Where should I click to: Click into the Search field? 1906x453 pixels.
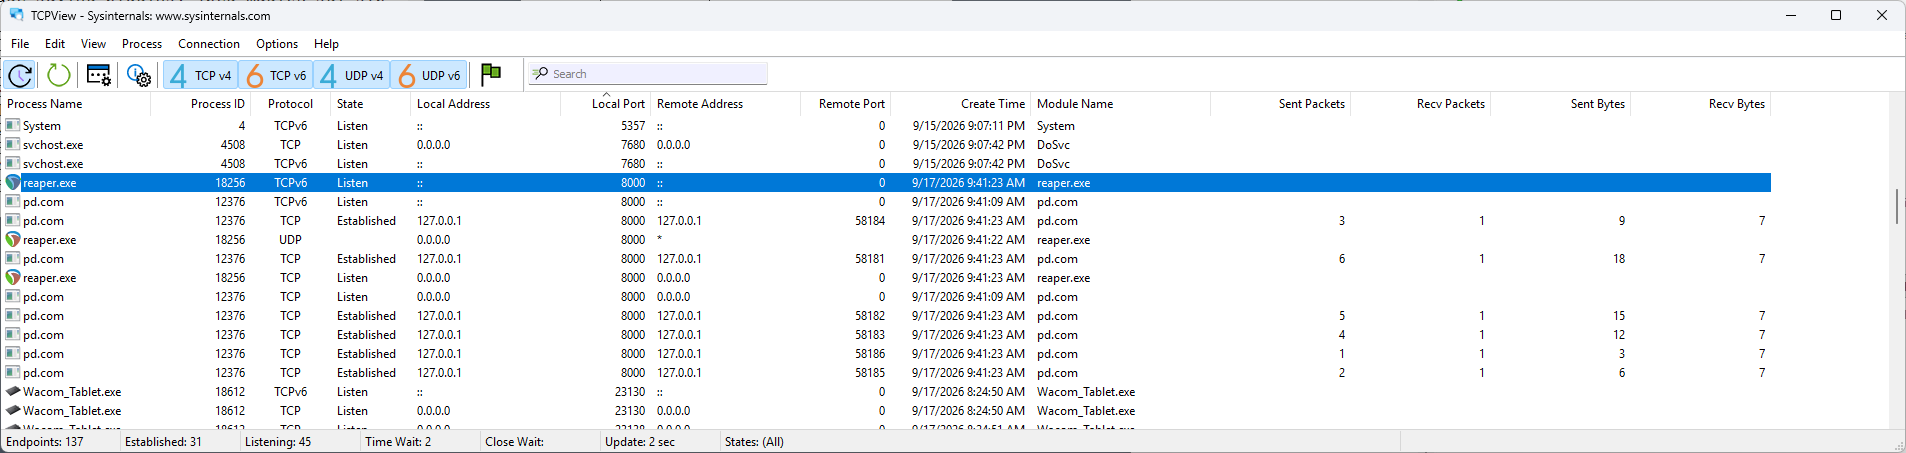[x=648, y=74]
